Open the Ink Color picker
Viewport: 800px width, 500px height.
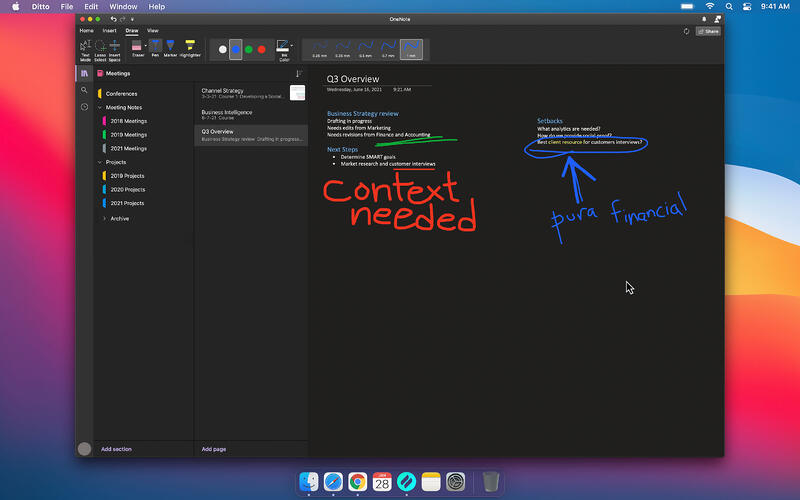coord(283,51)
